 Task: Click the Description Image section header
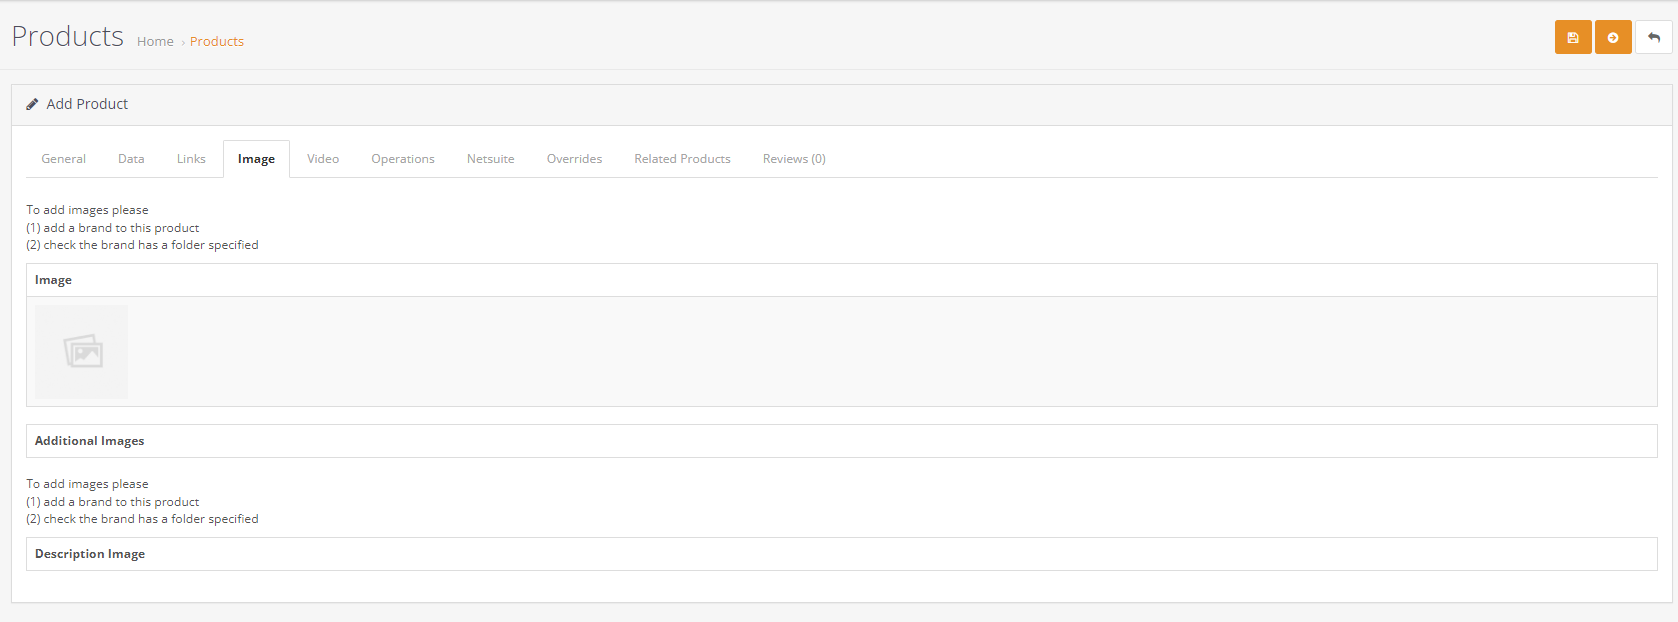tap(842, 554)
